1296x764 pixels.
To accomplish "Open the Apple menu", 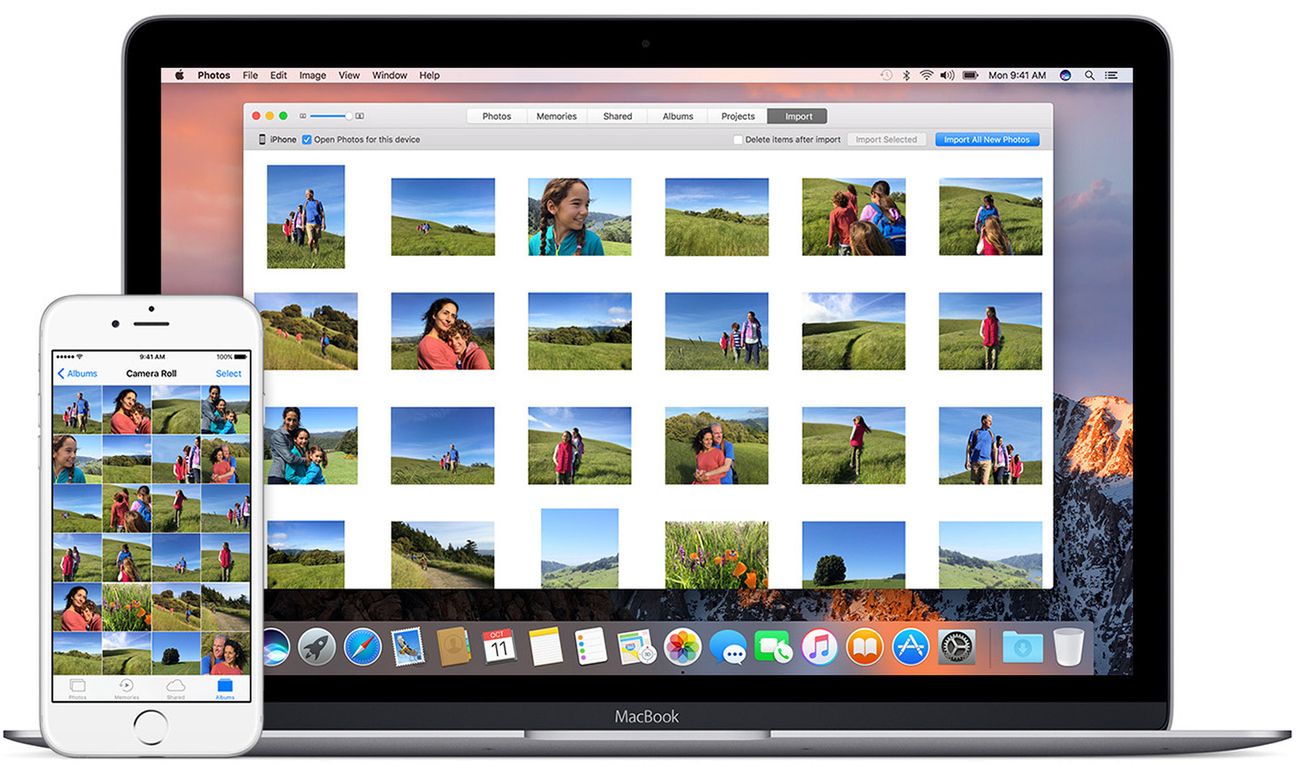I will pyautogui.click(x=180, y=75).
